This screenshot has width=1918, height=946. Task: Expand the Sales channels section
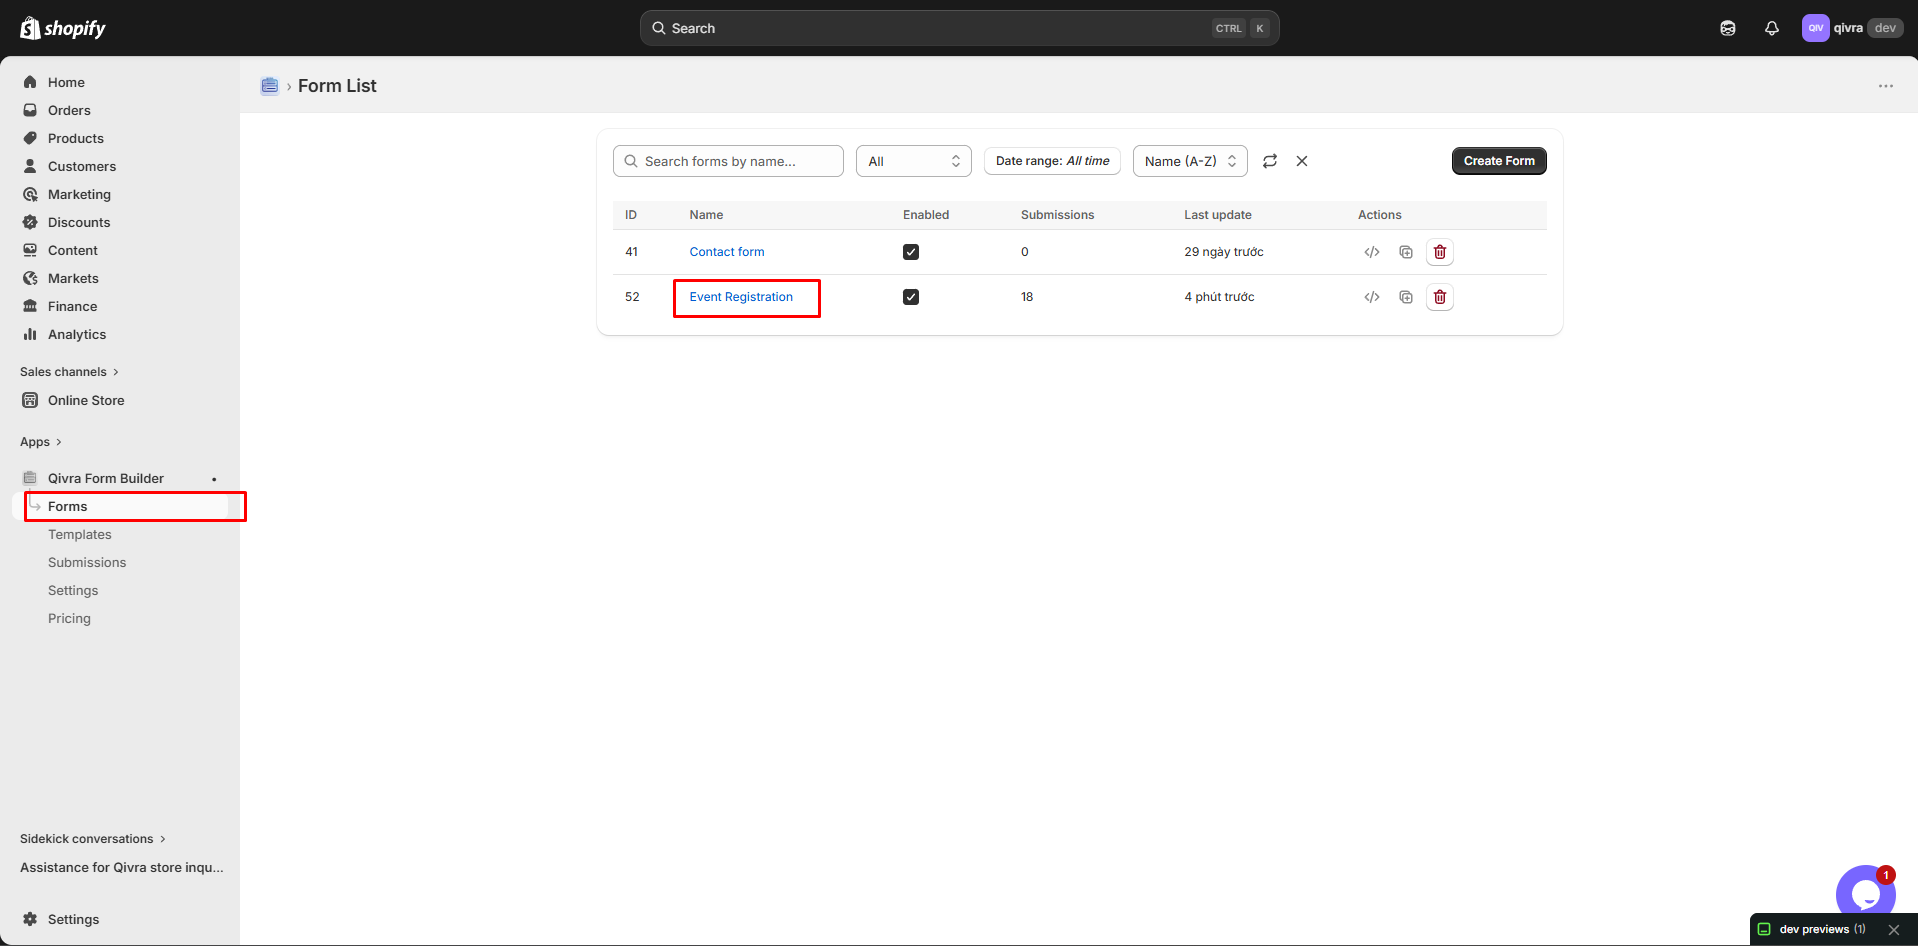coord(69,372)
